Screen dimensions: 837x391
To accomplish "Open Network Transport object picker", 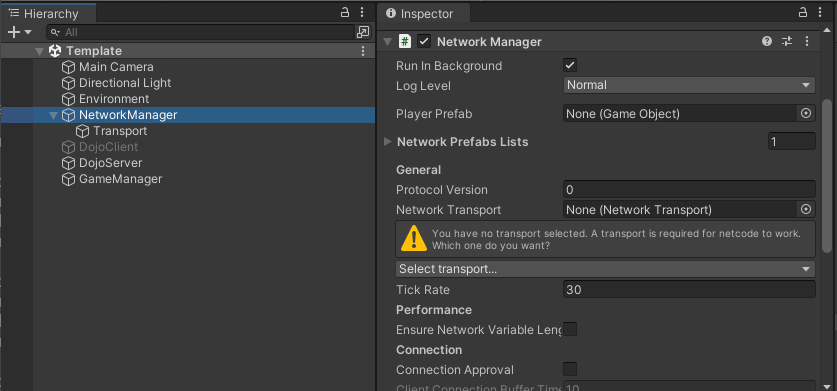I will pyautogui.click(x=806, y=210).
